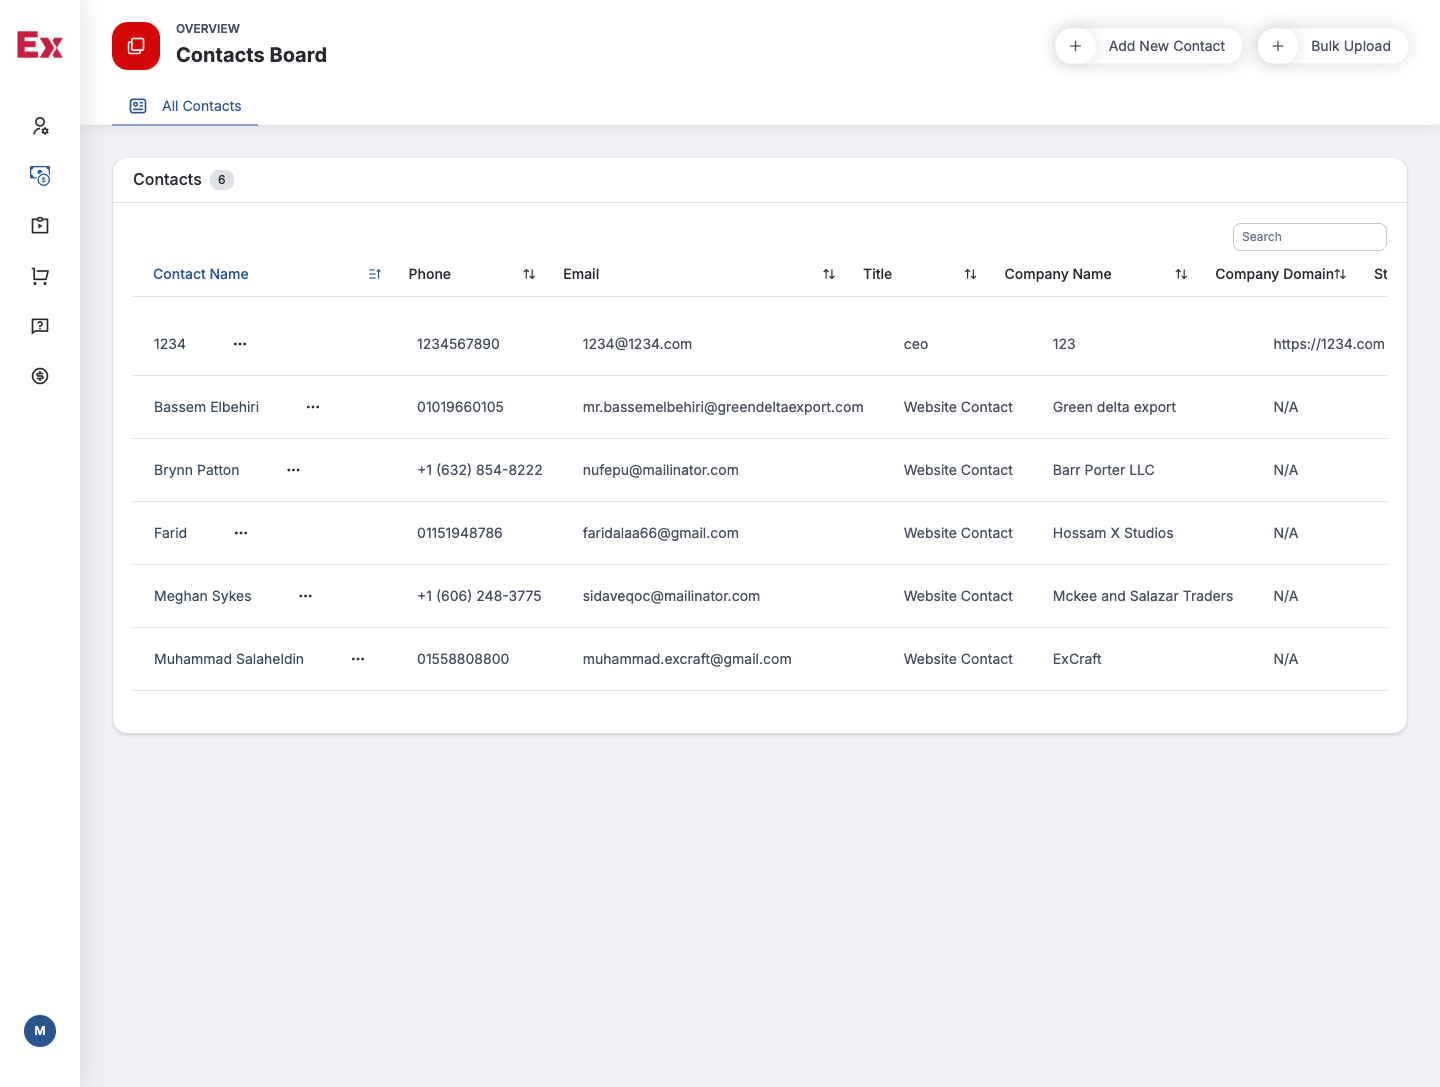Open the user settings sidebar icon

[40, 126]
